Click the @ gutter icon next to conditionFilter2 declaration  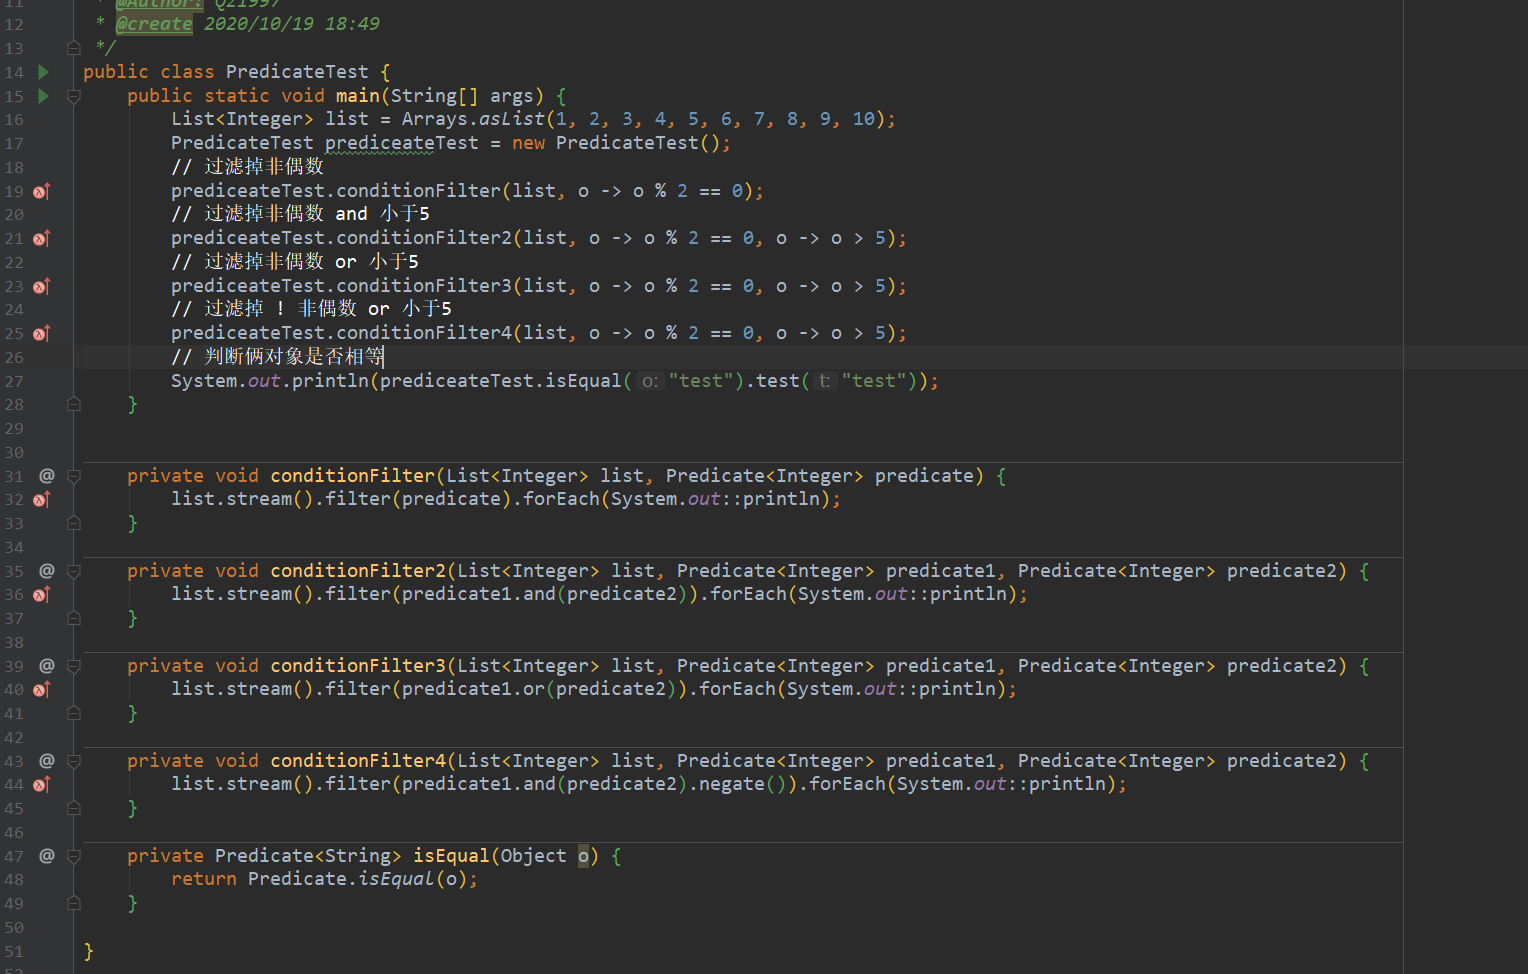(x=46, y=571)
